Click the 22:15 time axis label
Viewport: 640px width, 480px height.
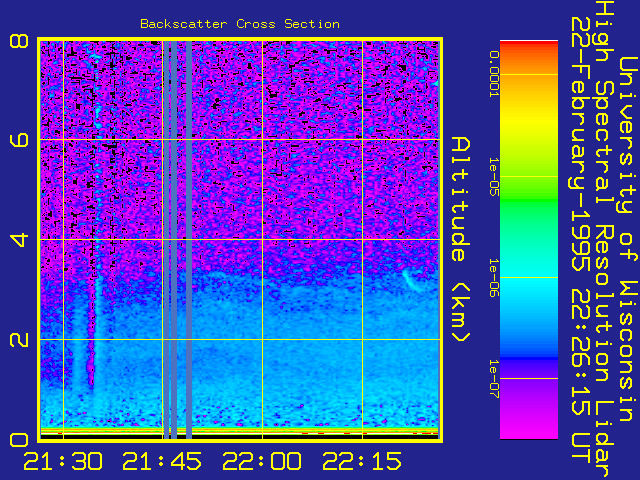click(x=362, y=461)
